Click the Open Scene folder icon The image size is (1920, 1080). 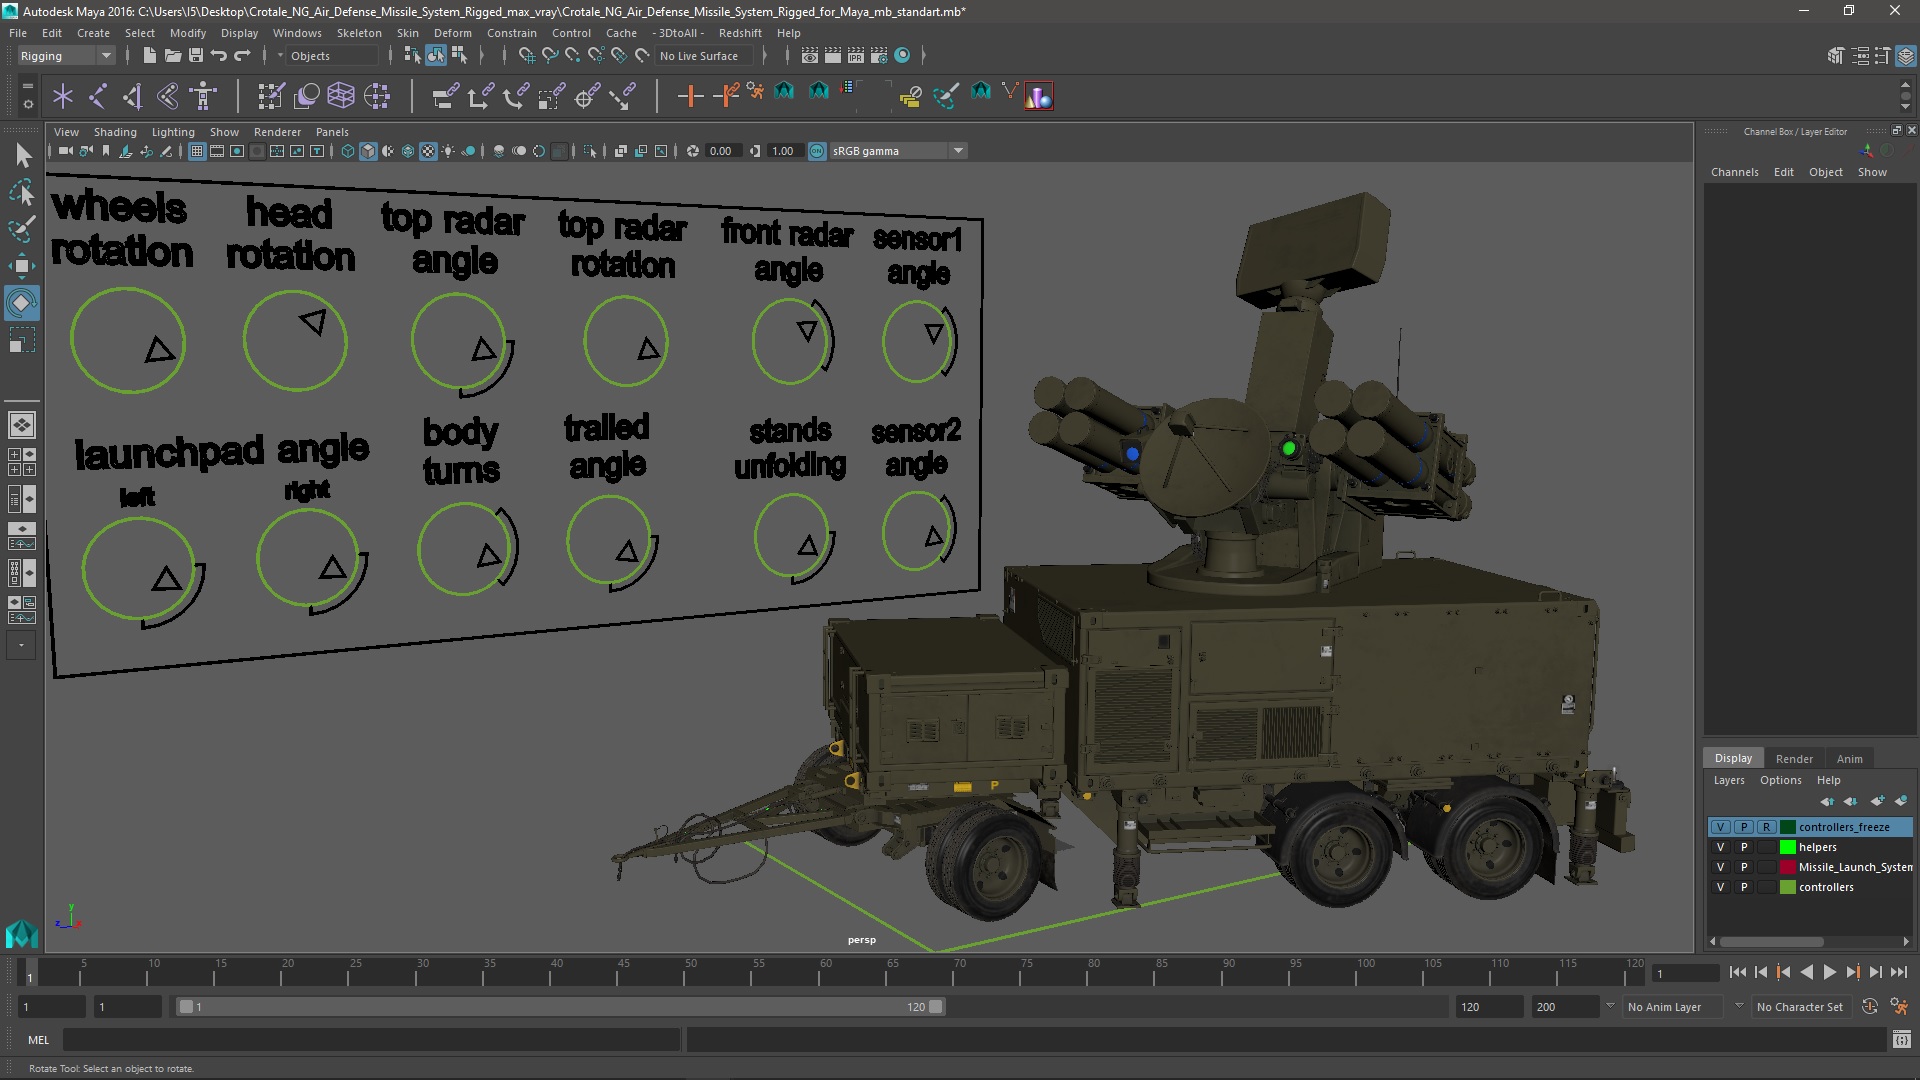pyautogui.click(x=172, y=56)
